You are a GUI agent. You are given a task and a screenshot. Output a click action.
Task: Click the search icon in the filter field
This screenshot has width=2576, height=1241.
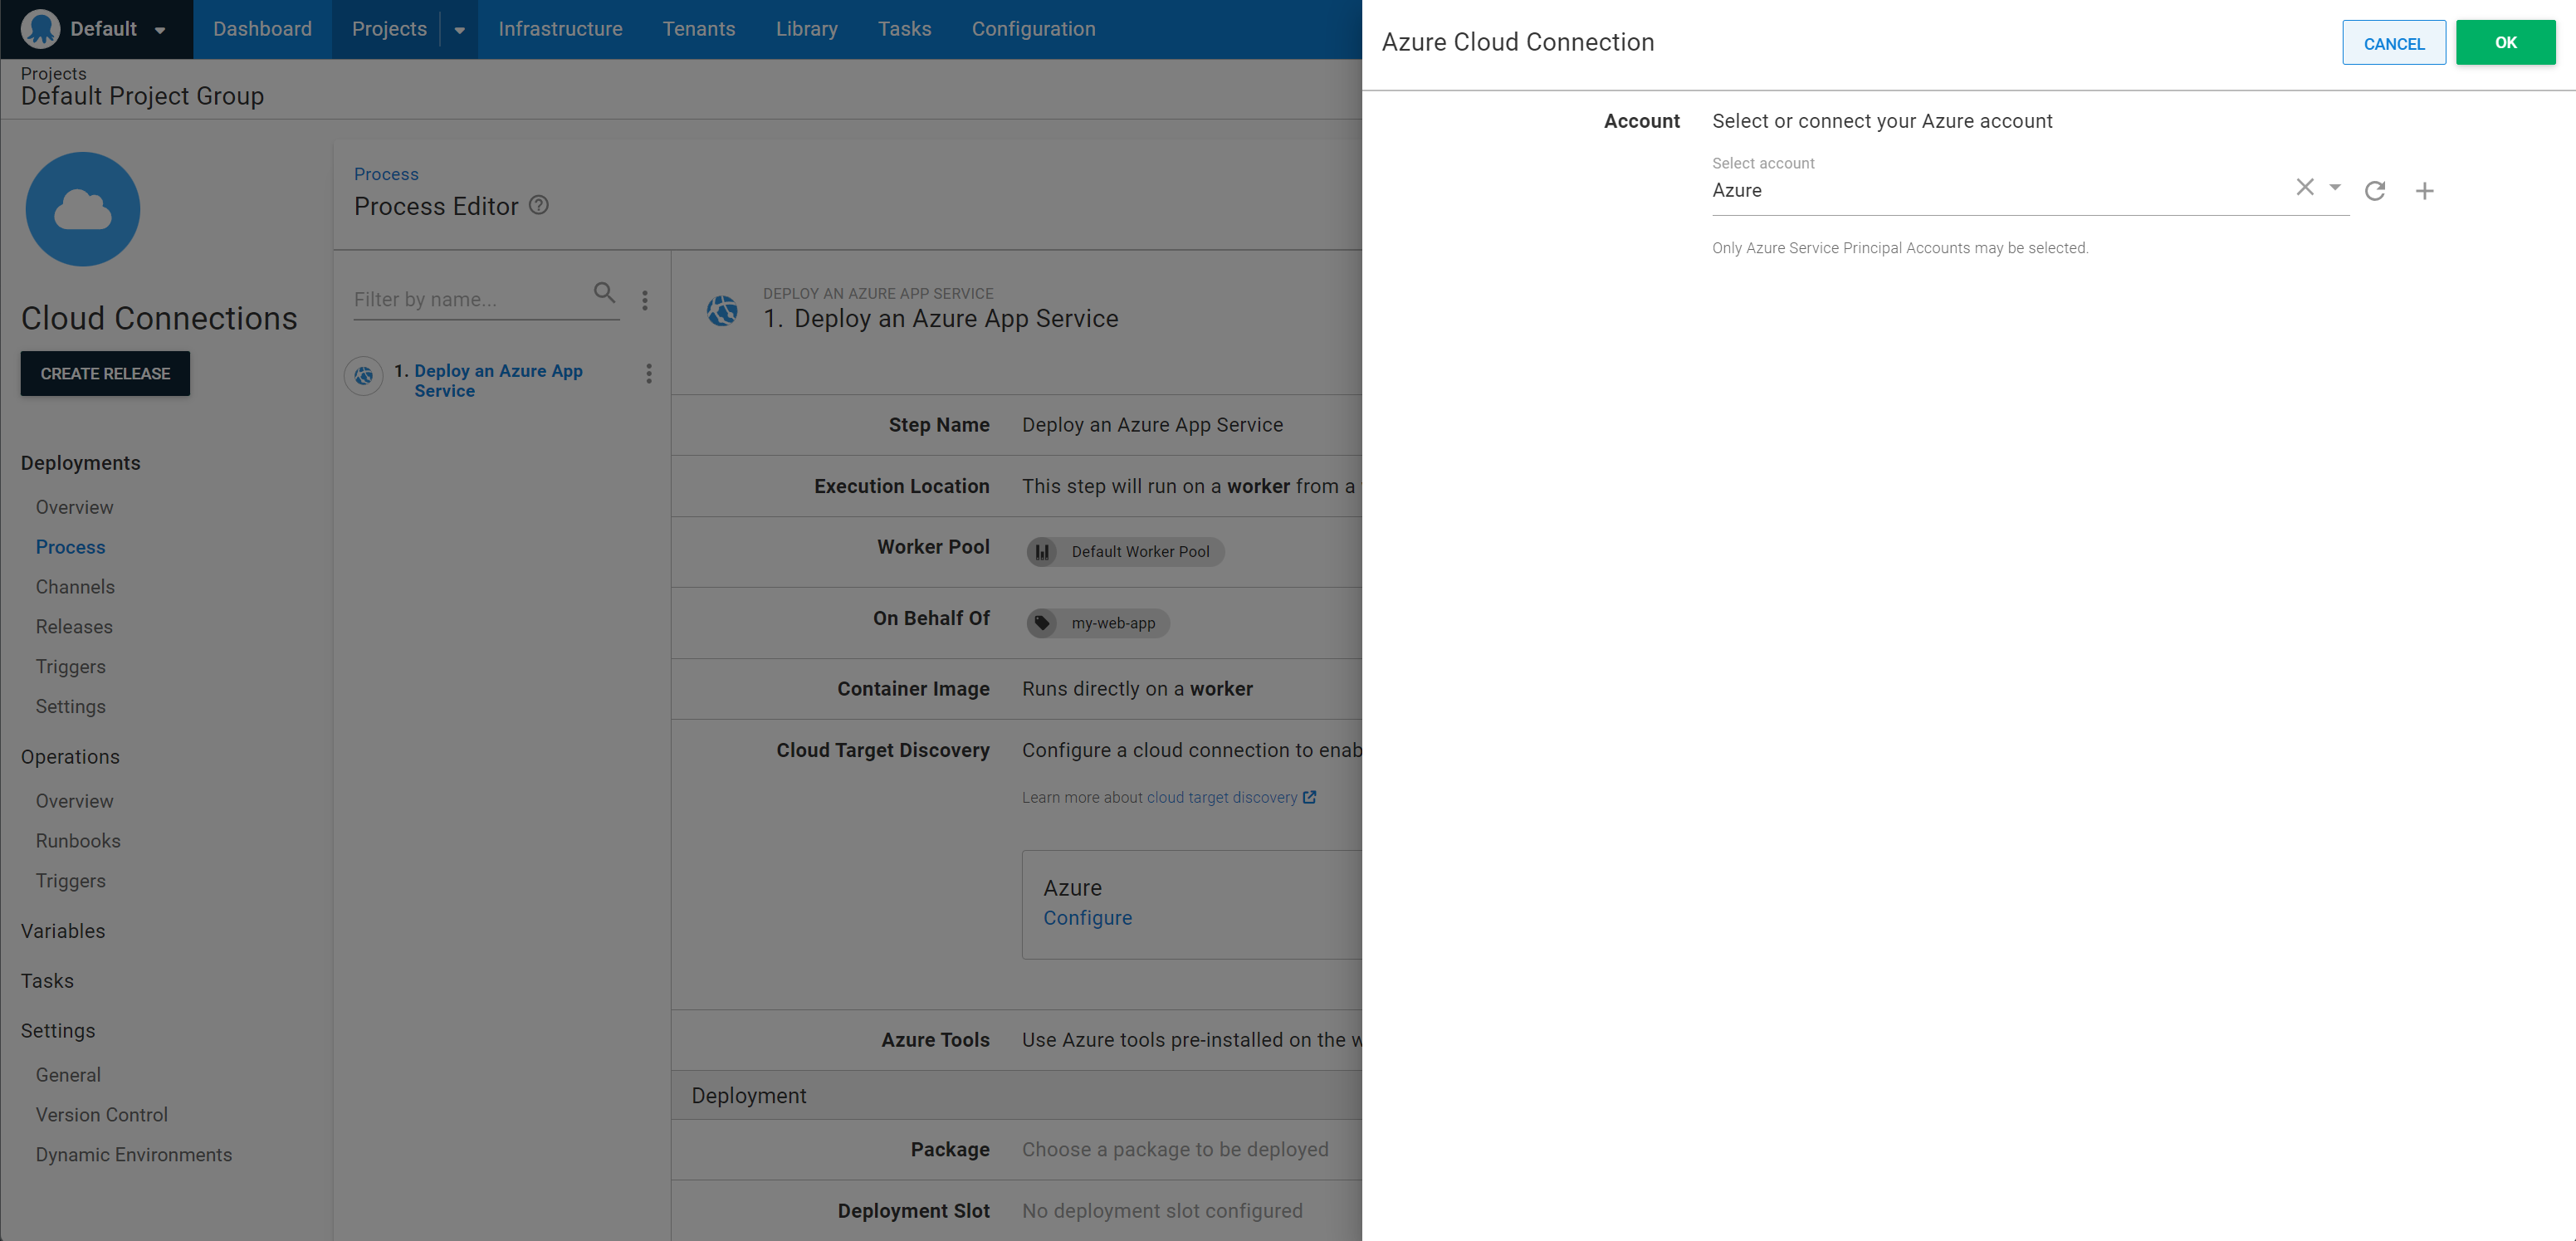(604, 293)
